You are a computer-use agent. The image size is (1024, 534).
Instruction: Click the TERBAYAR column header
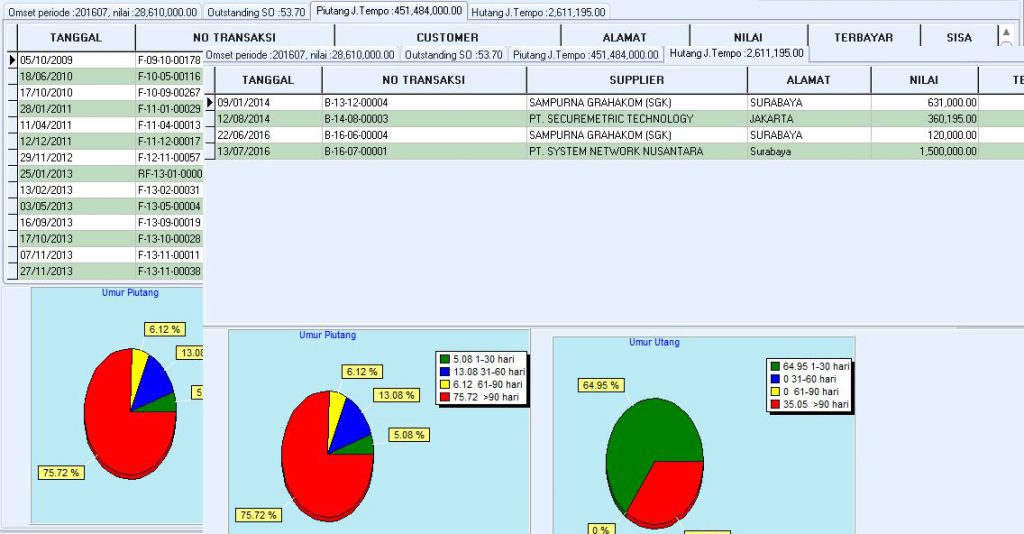(x=863, y=37)
